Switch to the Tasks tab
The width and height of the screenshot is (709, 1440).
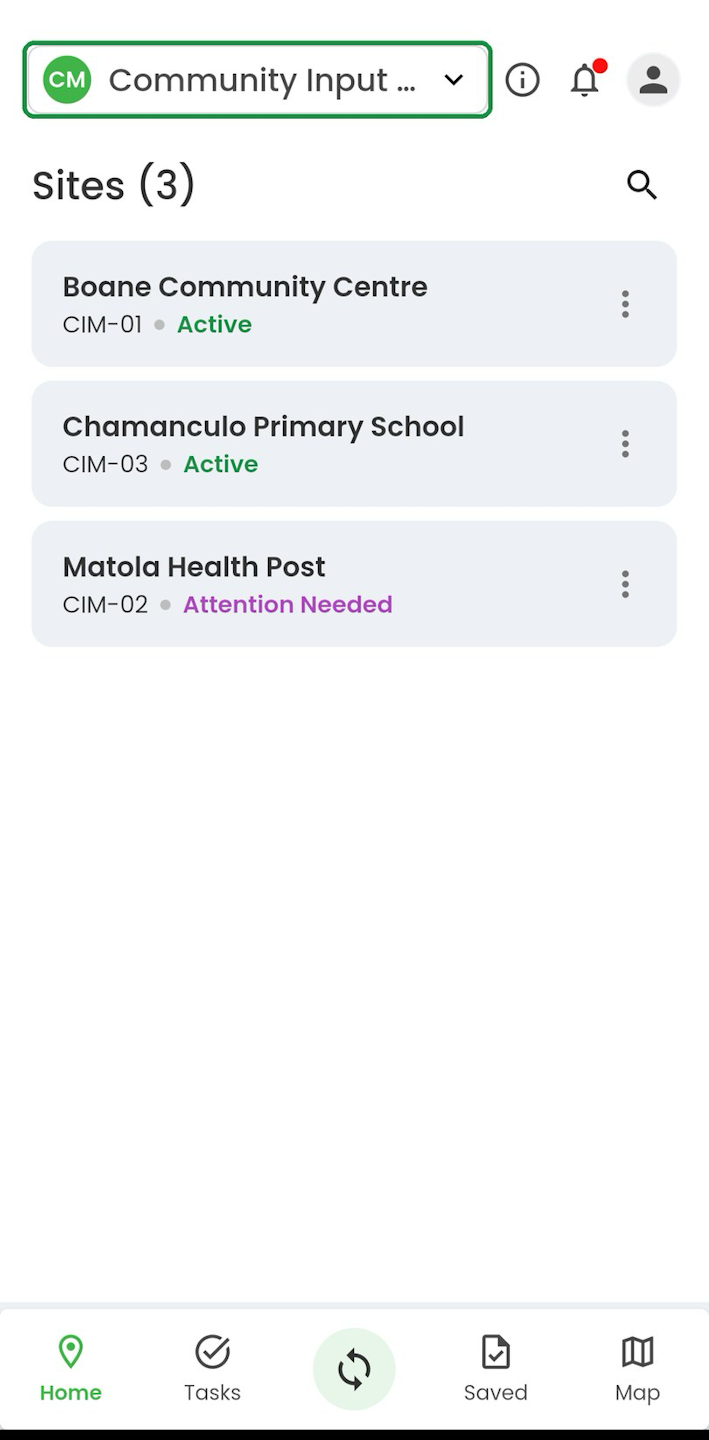pos(212,1369)
